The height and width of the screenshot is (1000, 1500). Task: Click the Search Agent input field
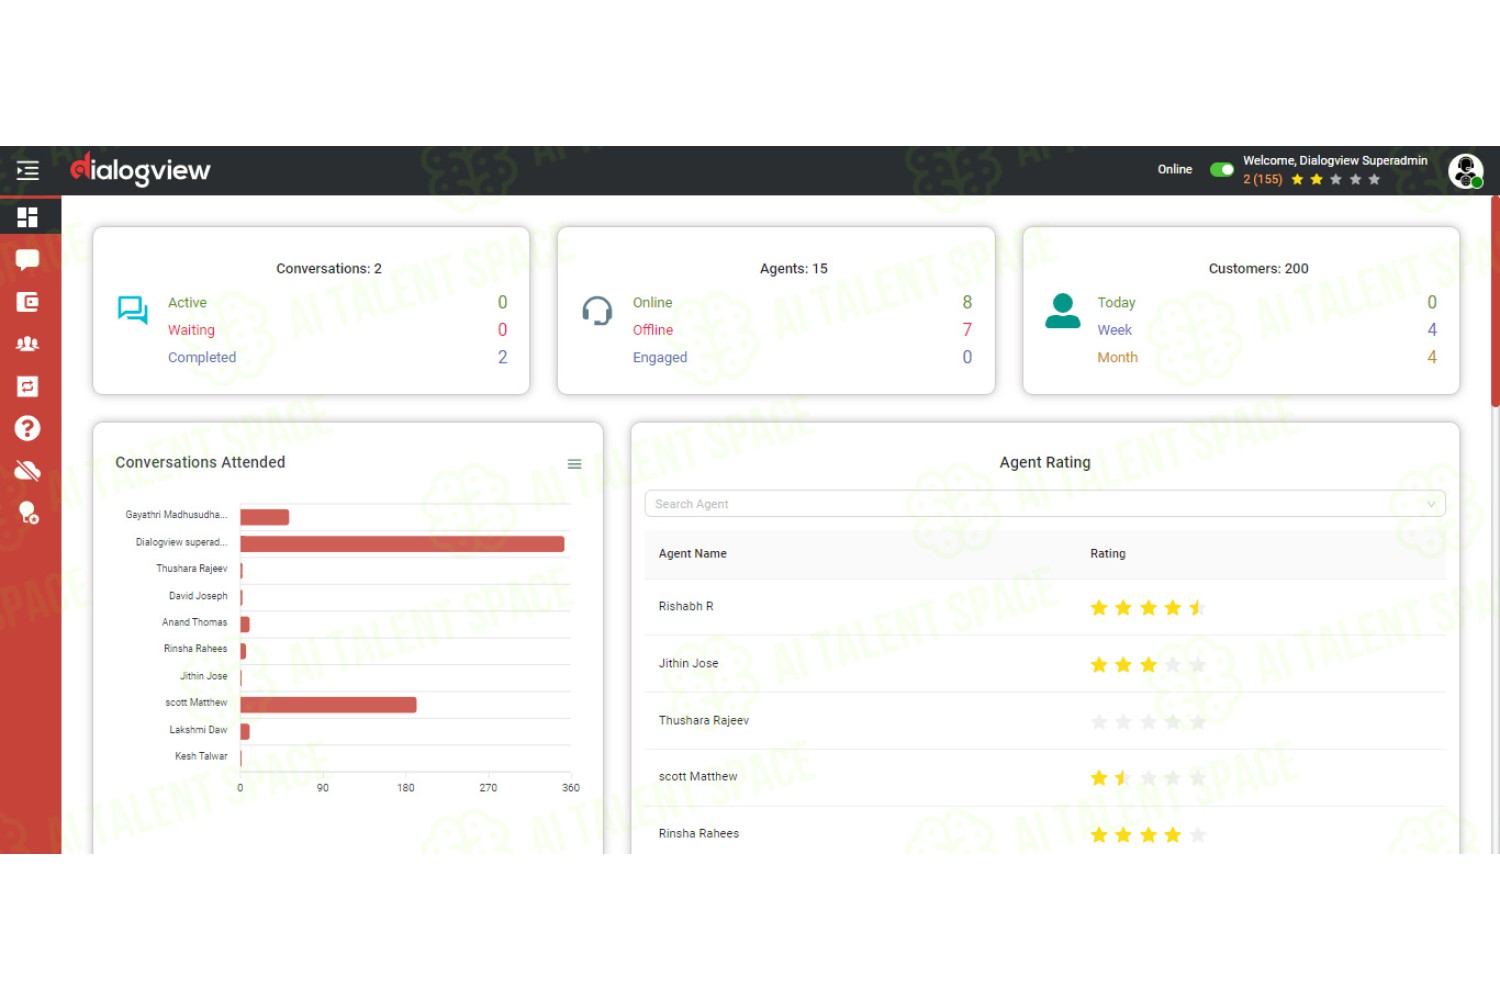point(1045,504)
